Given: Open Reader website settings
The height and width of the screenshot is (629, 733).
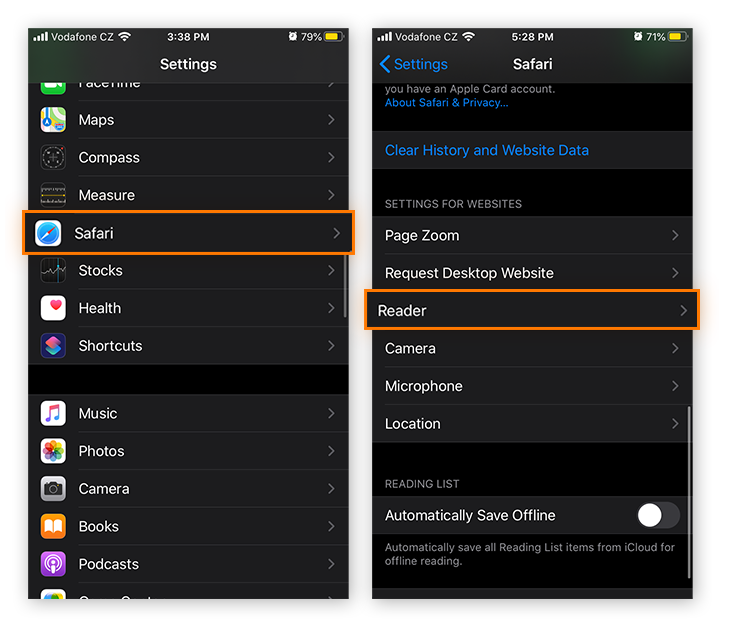Looking at the screenshot, I should [x=532, y=310].
